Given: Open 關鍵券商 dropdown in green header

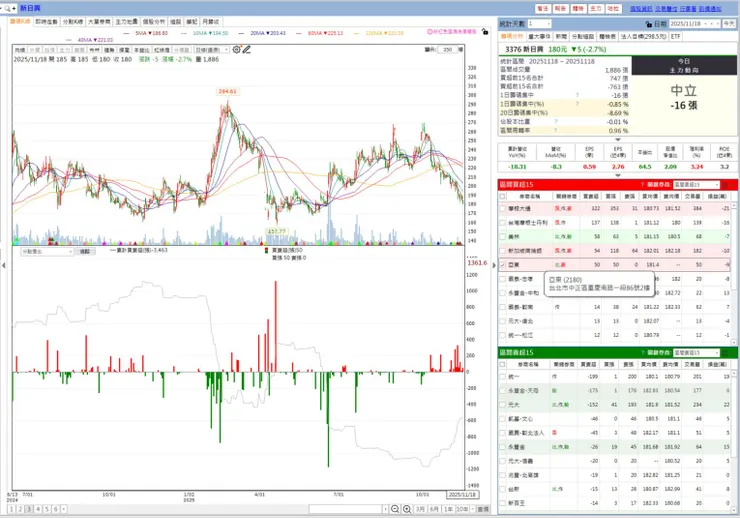Looking at the screenshot, I should pyautogui.click(x=696, y=352).
